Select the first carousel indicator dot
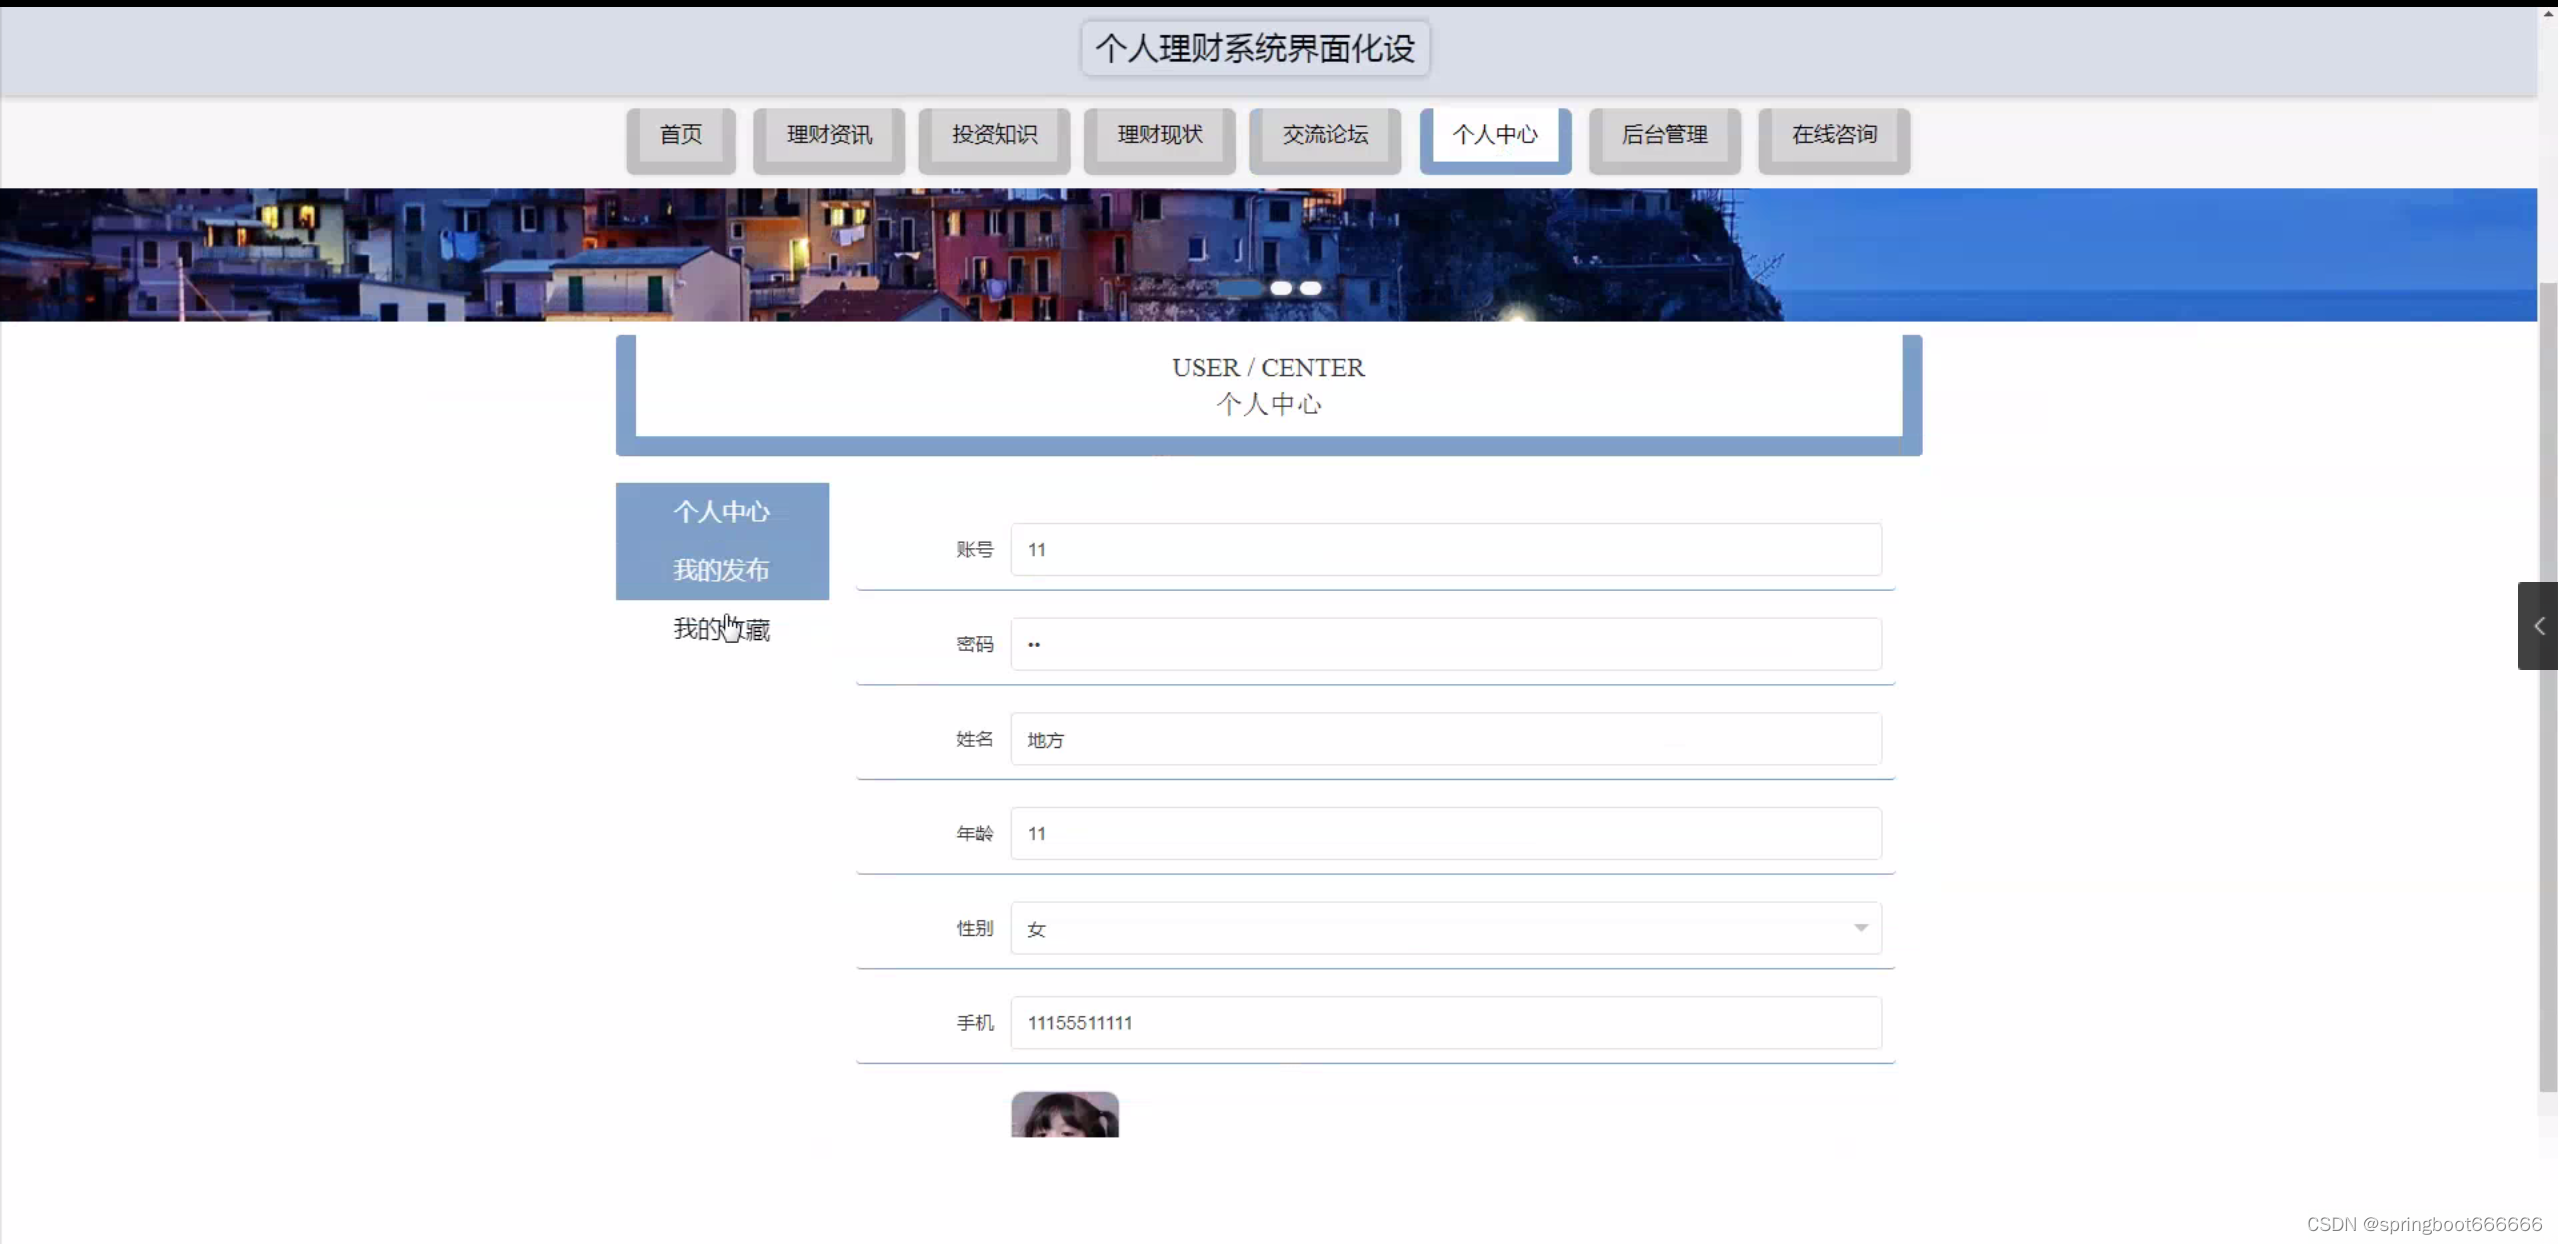2558x1244 pixels. [x=1240, y=288]
